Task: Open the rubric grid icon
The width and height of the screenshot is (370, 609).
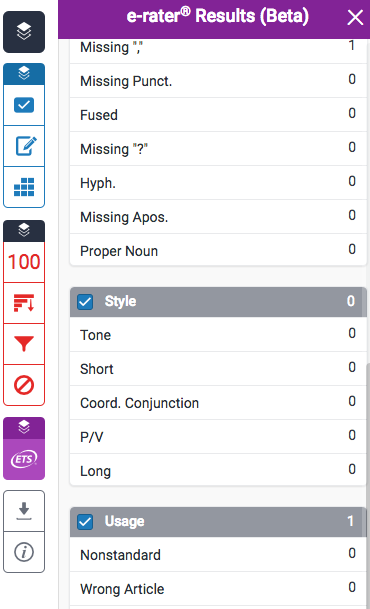Action: 24,187
